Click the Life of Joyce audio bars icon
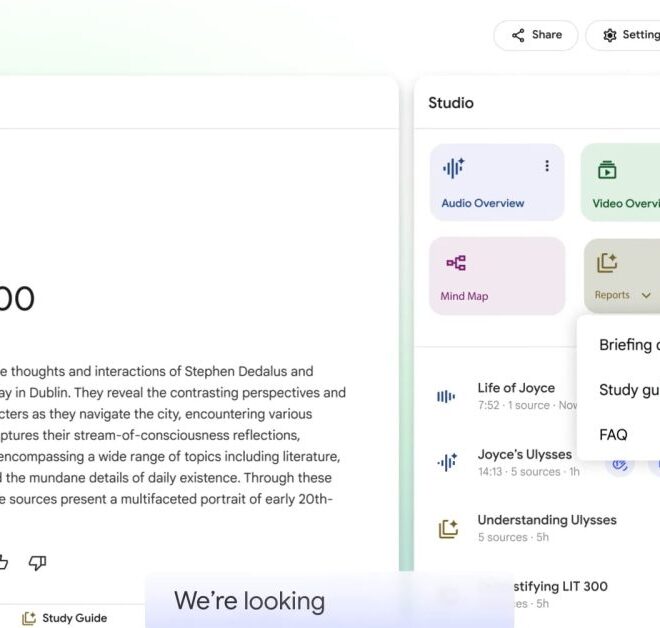This screenshot has height=628, width=660. (446, 396)
